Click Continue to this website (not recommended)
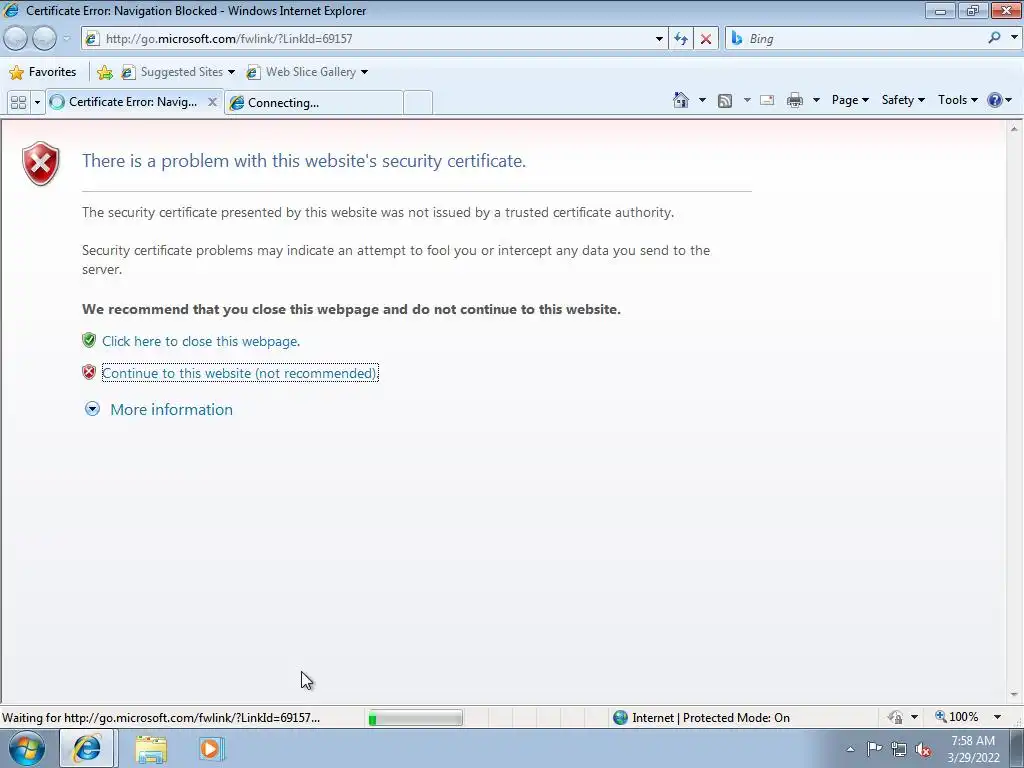This screenshot has width=1024, height=768. [240, 373]
